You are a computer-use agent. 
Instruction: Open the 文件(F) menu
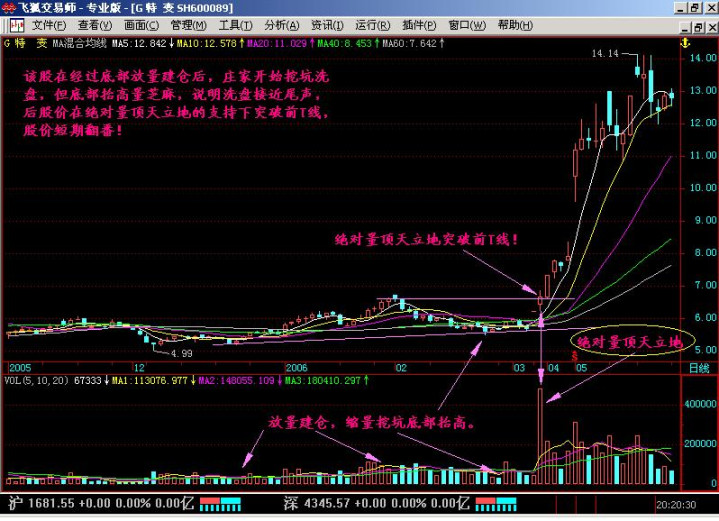[x=49, y=25]
